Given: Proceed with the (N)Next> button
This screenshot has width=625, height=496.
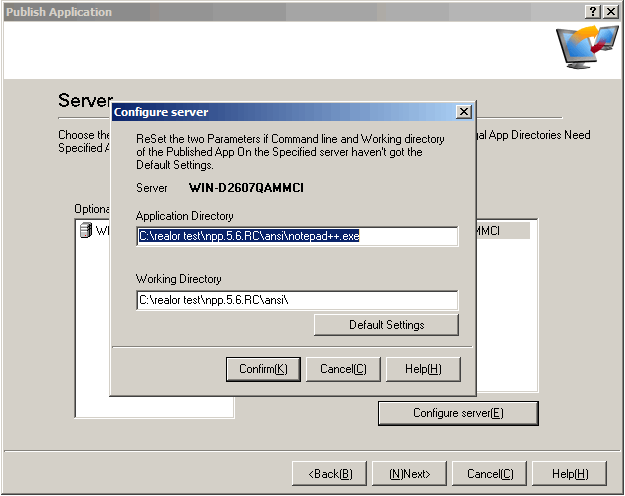Looking at the screenshot, I should tap(409, 473).
